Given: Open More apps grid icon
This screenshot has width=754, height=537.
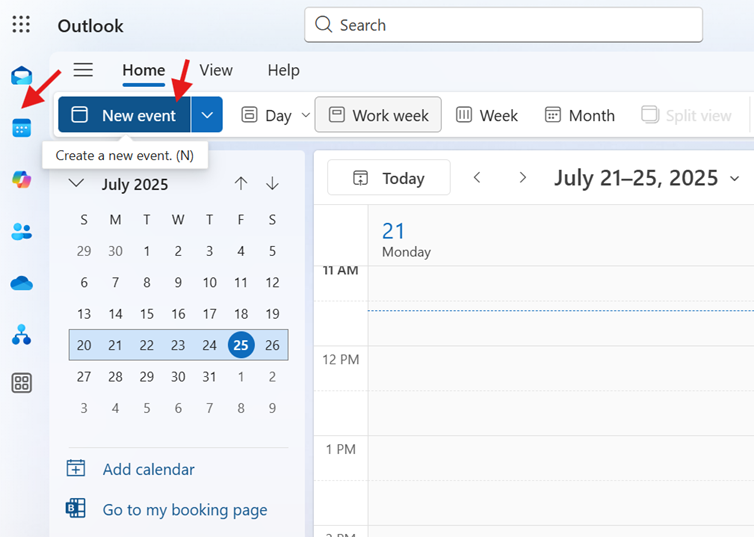Looking at the screenshot, I should [x=21, y=383].
